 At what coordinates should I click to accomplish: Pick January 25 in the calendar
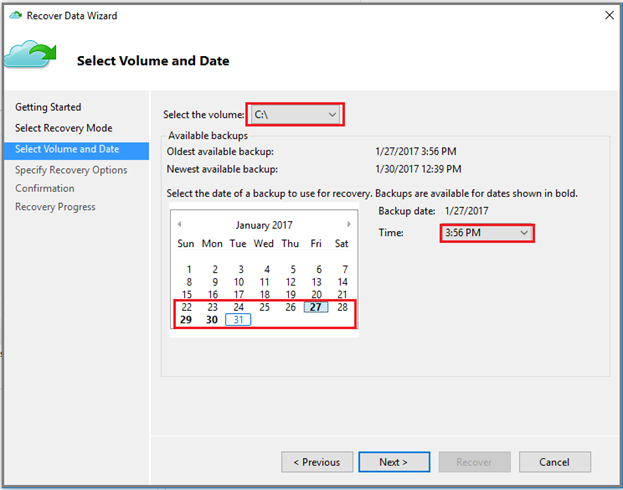click(x=264, y=307)
